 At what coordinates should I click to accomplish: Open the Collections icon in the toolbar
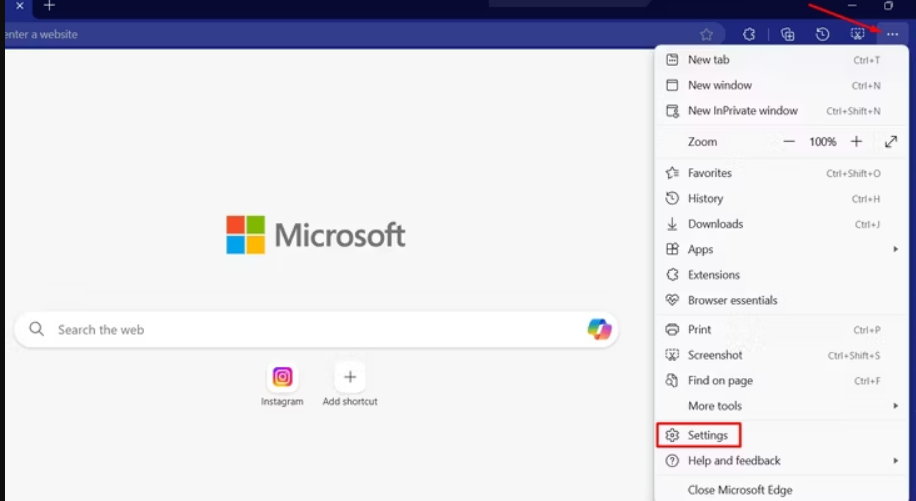[x=787, y=34]
